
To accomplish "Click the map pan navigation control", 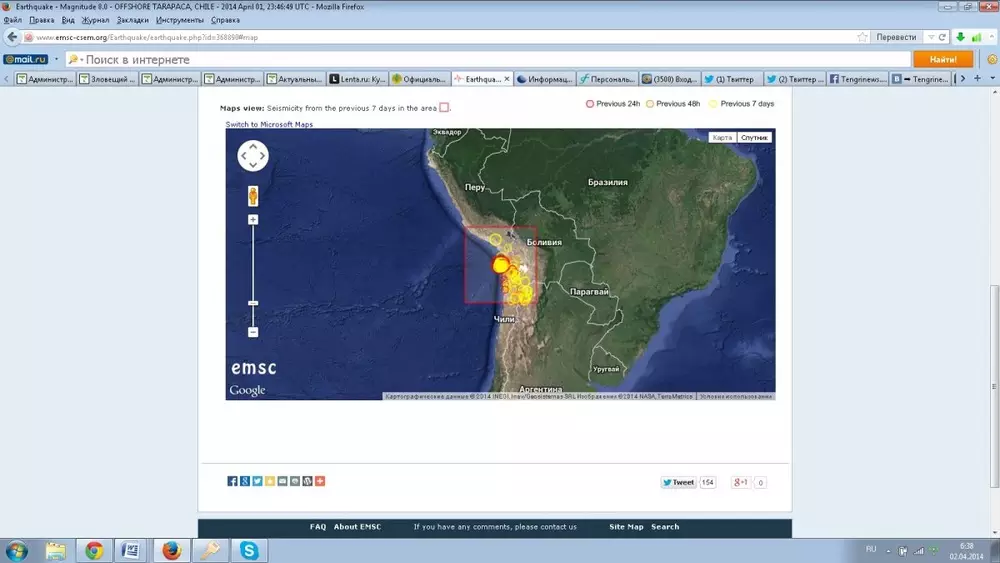I will pyautogui.click(x=253, y=155).
